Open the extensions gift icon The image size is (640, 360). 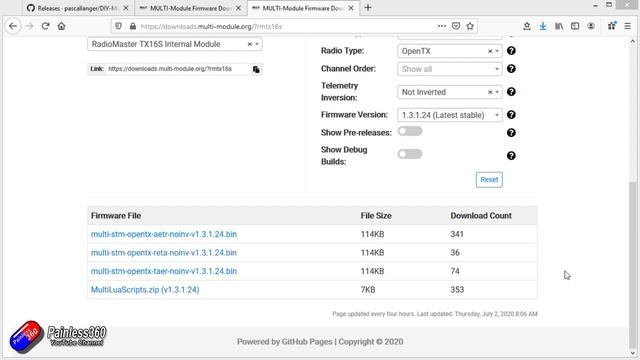(x=611, y=26)
